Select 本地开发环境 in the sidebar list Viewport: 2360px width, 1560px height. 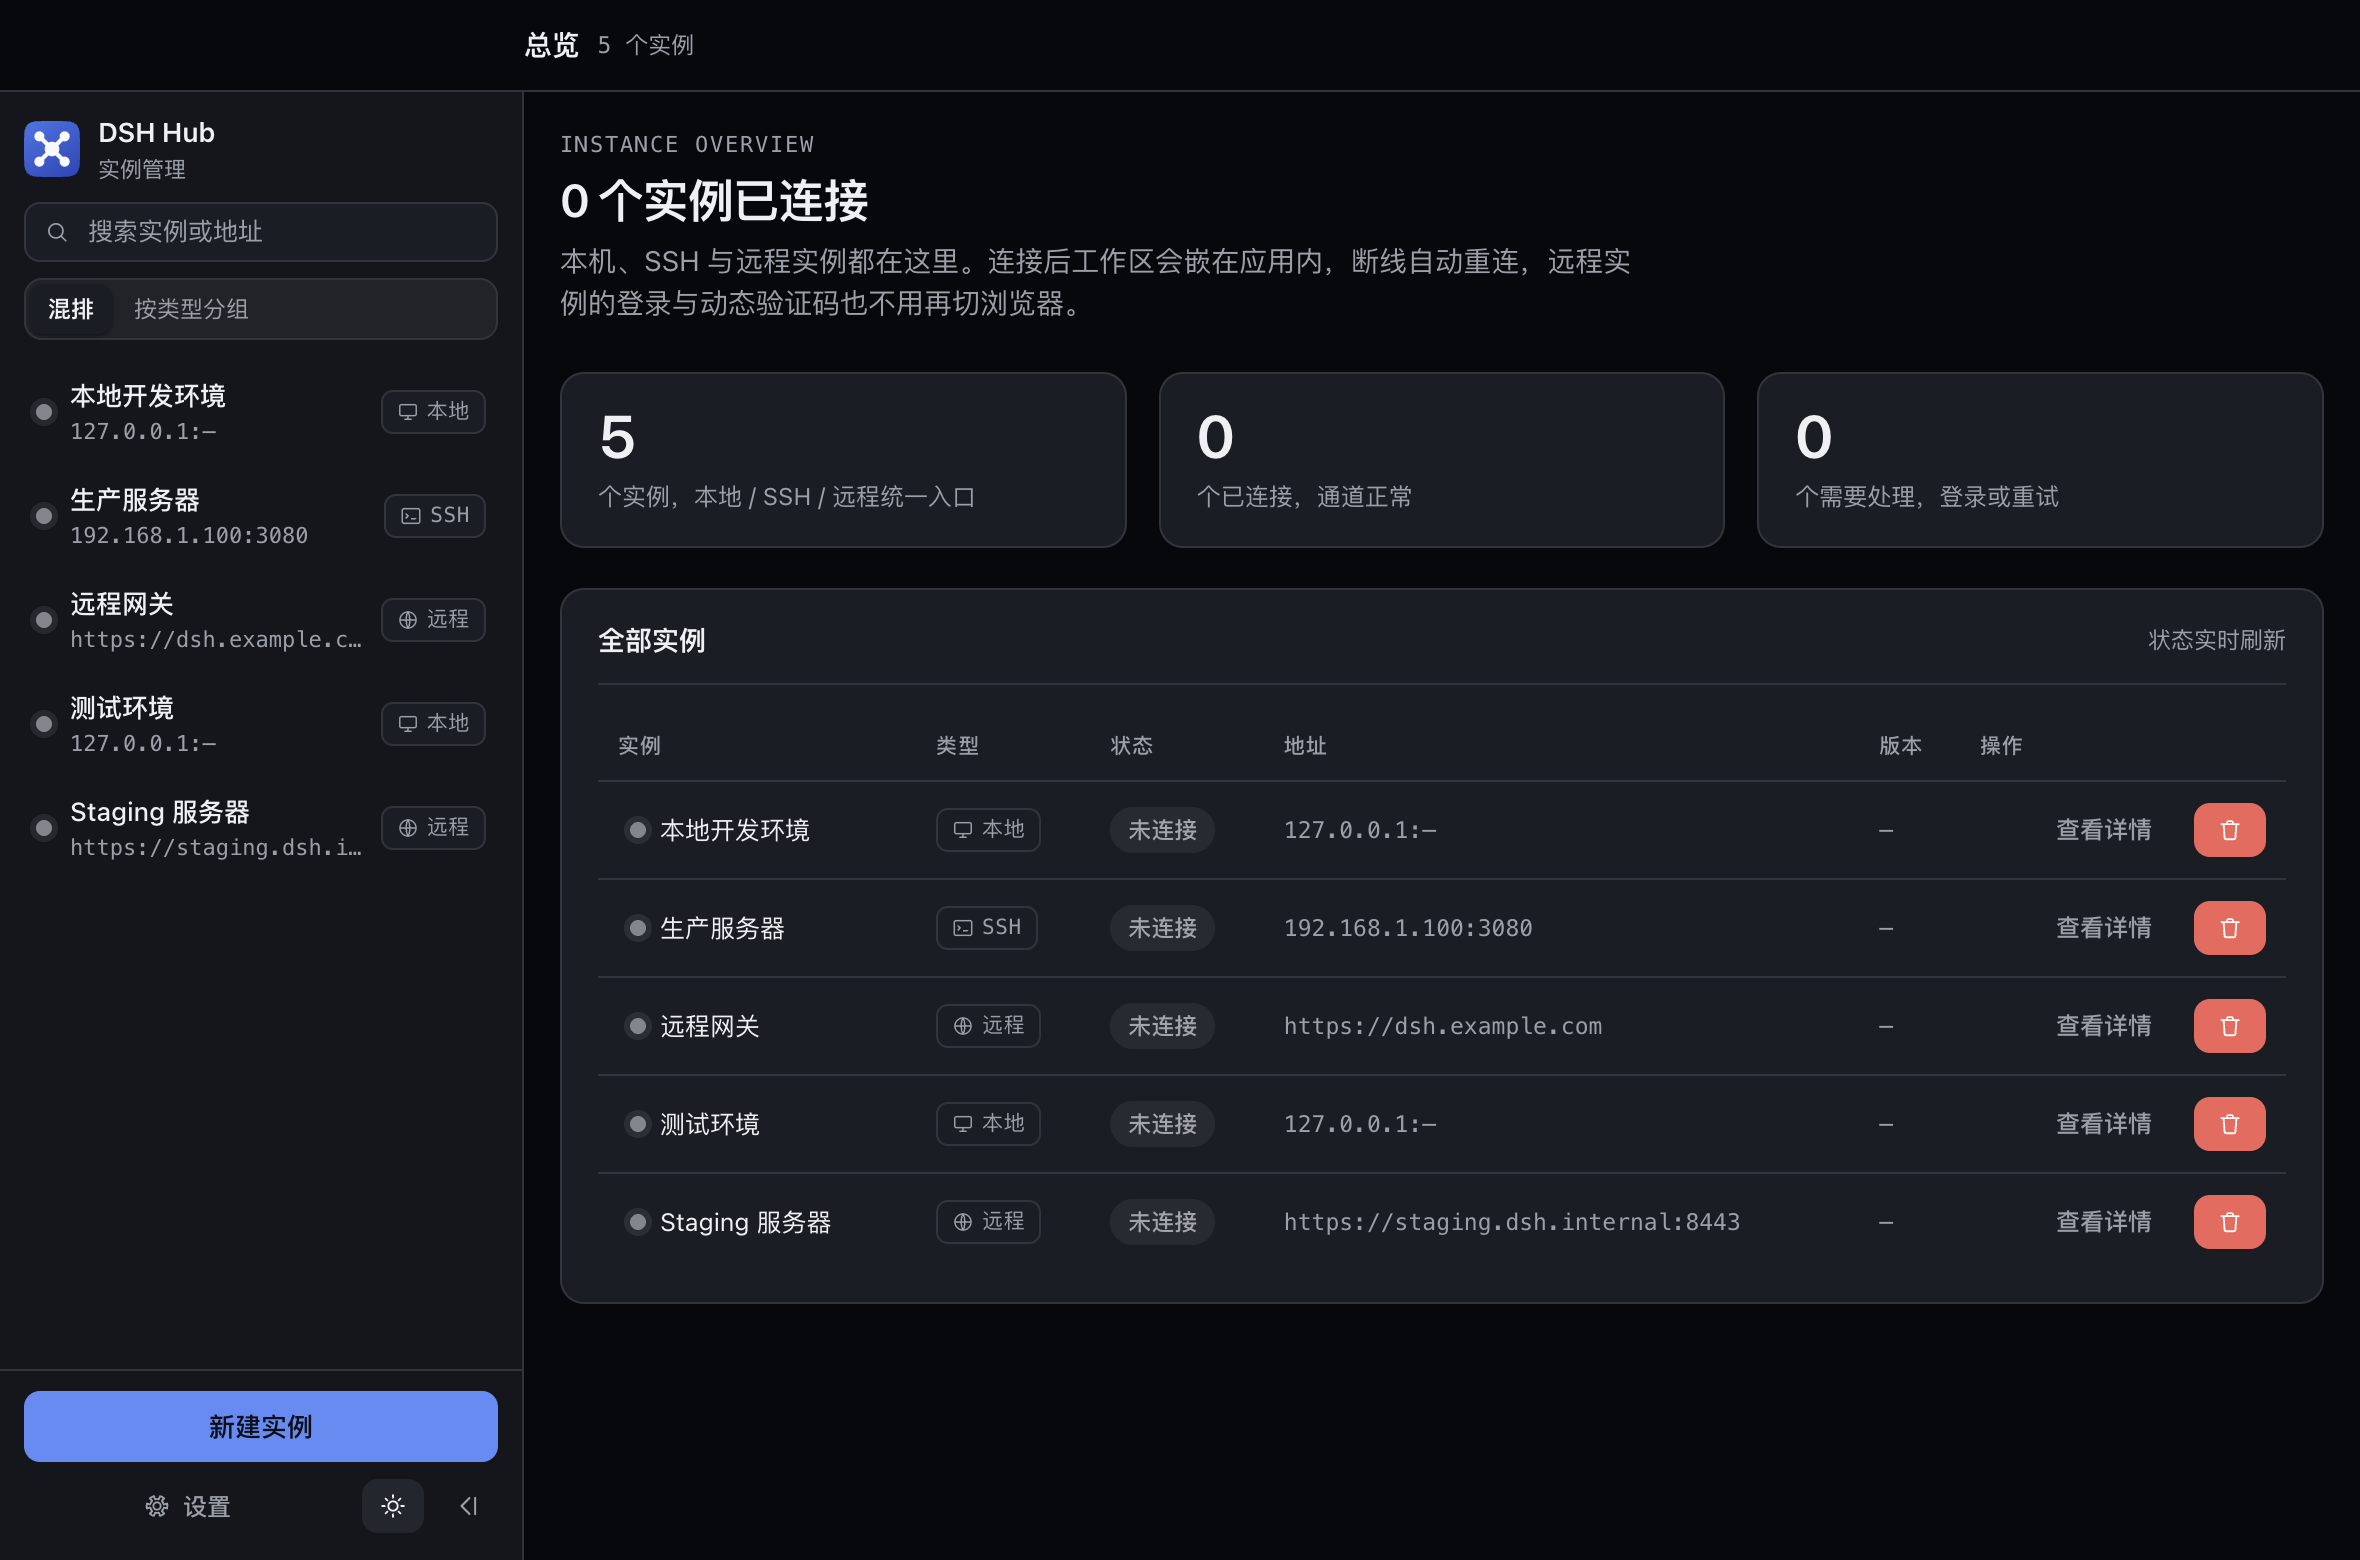click(261, 412)
